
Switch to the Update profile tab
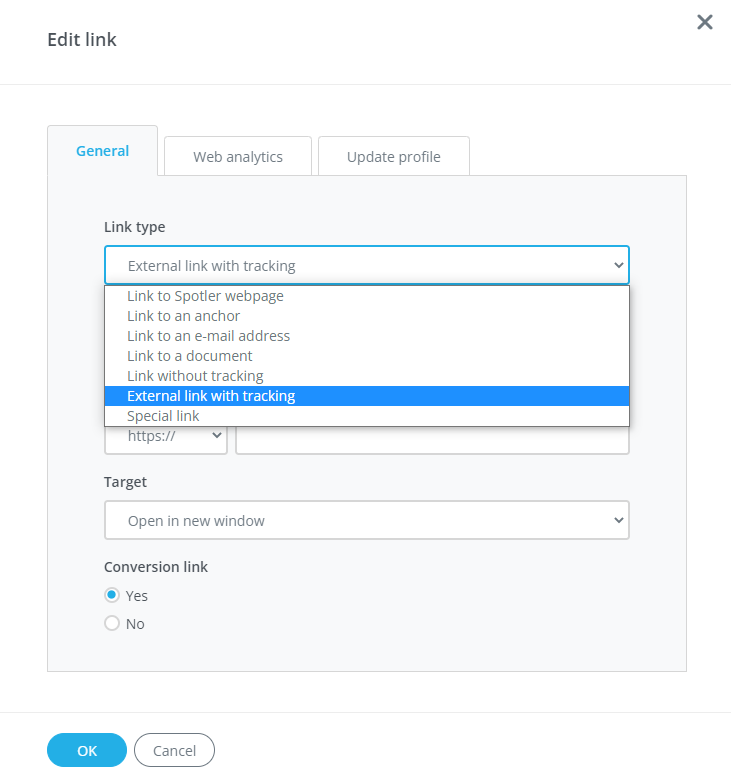[x=393, y=156]
